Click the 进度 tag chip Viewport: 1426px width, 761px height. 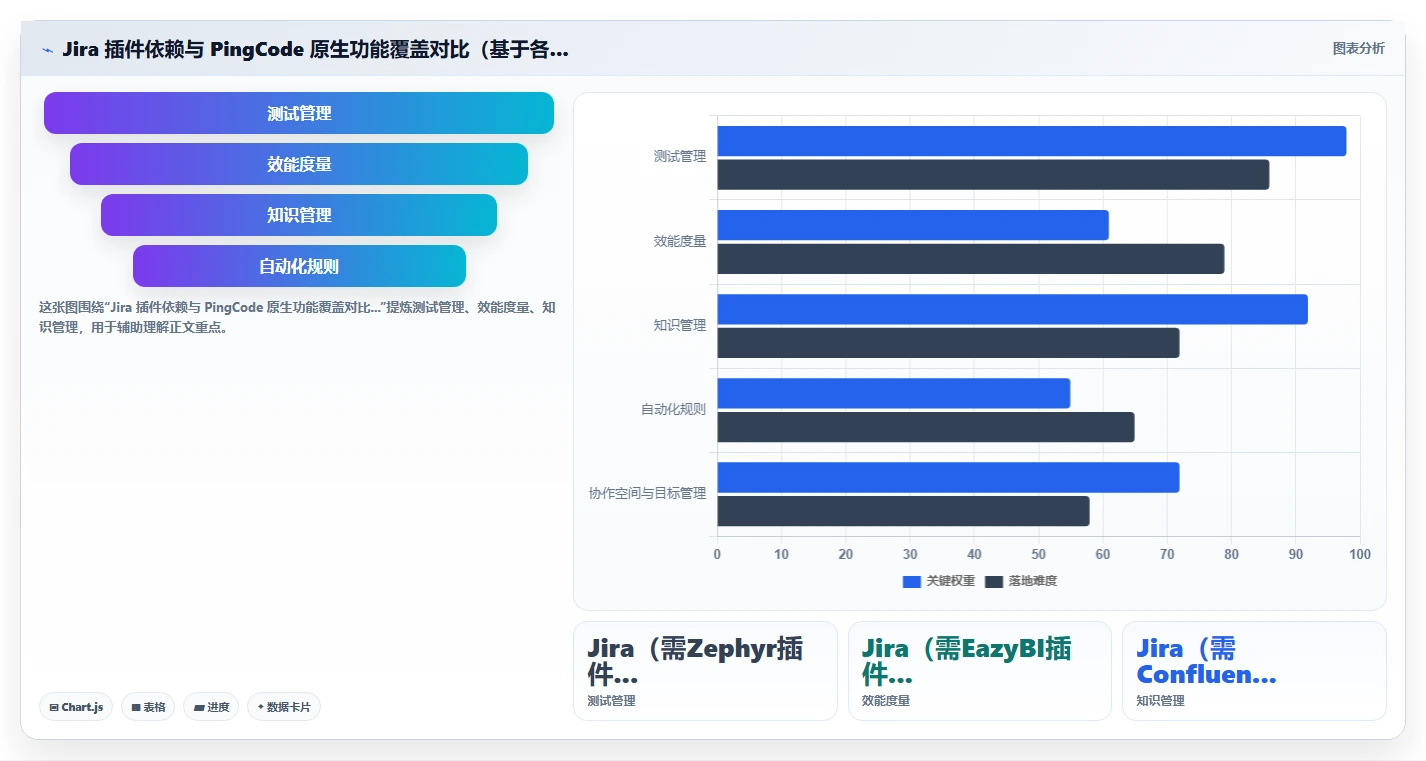[x=211, y=707]
